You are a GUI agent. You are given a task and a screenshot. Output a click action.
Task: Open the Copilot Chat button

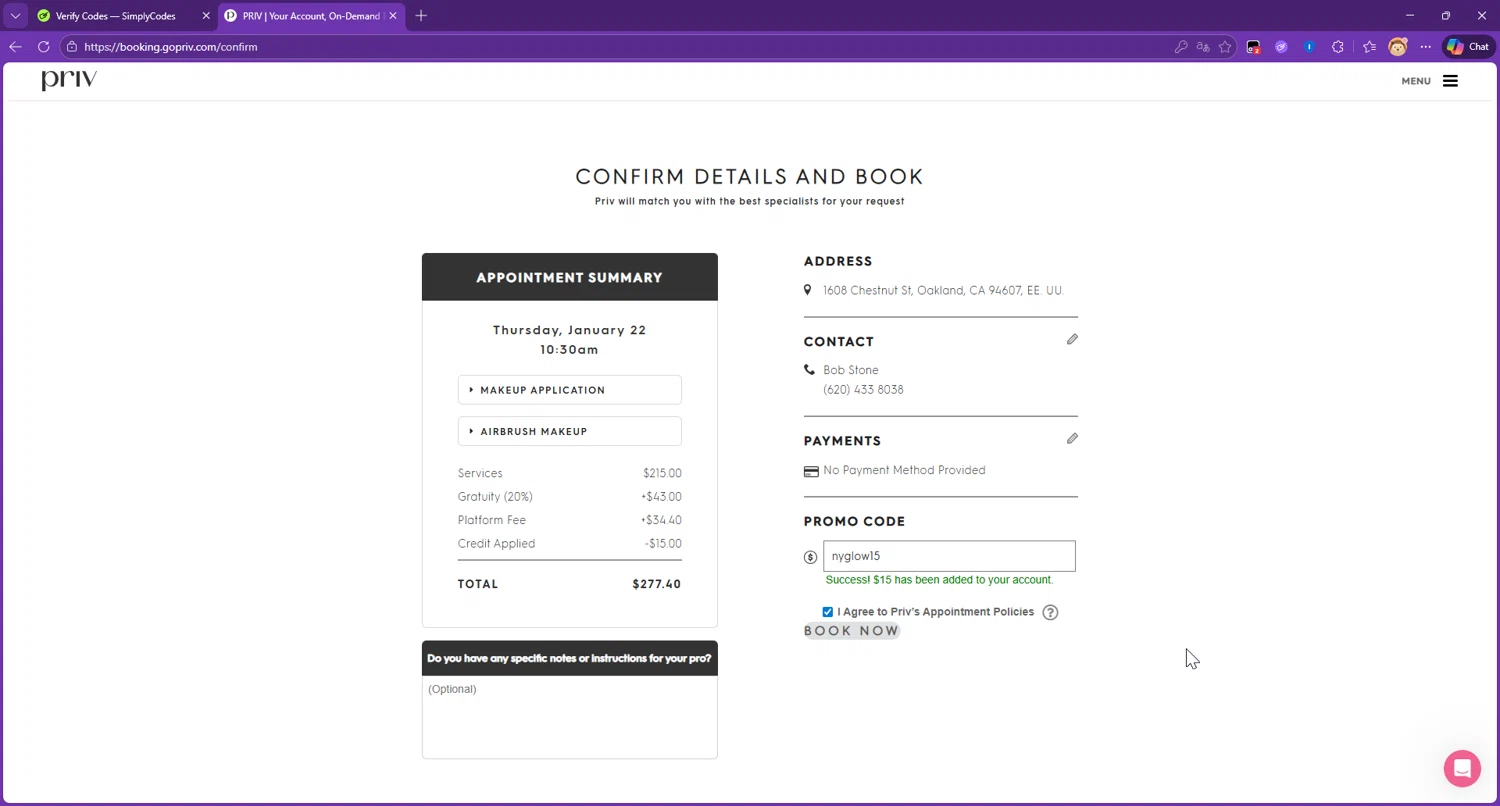point(1468,47)
